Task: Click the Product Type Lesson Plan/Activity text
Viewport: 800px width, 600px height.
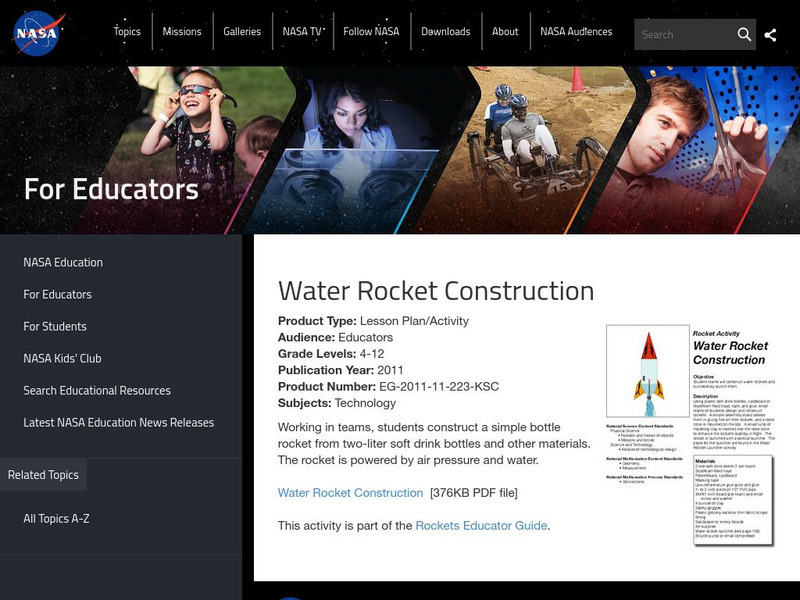Action: tap(373, 321)
